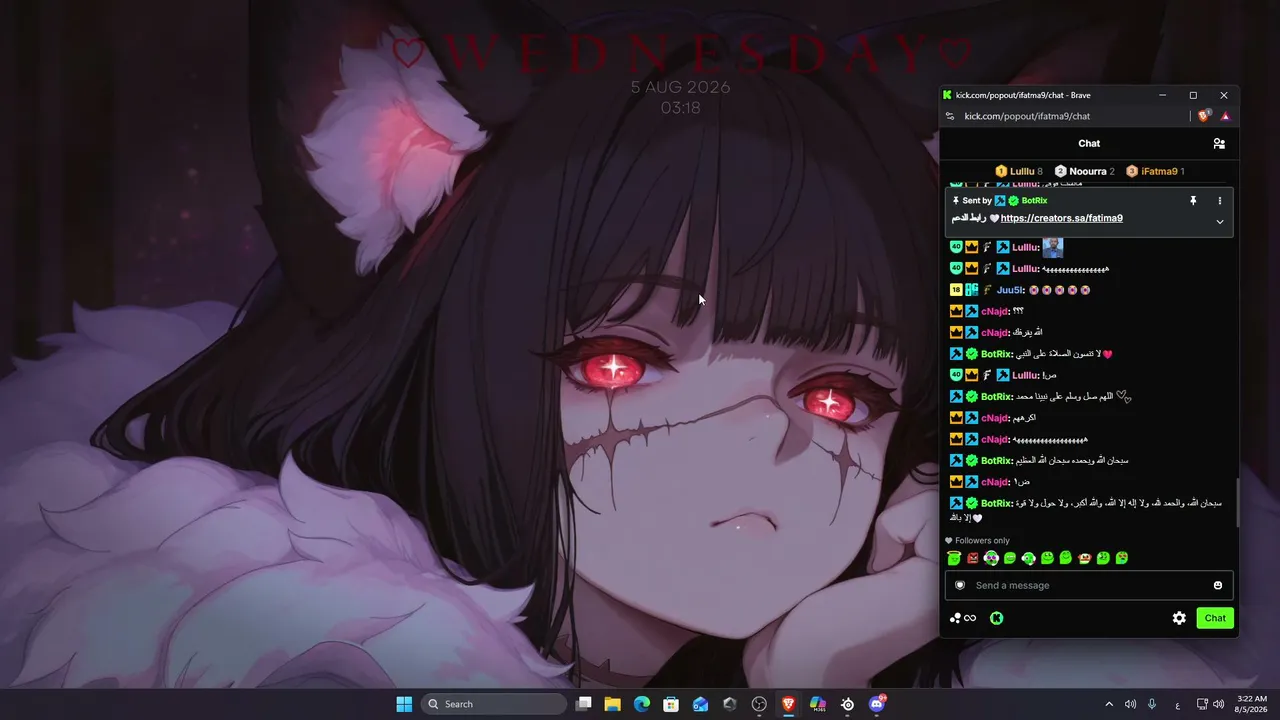Focus the Send a message field

coord(1089,585)
